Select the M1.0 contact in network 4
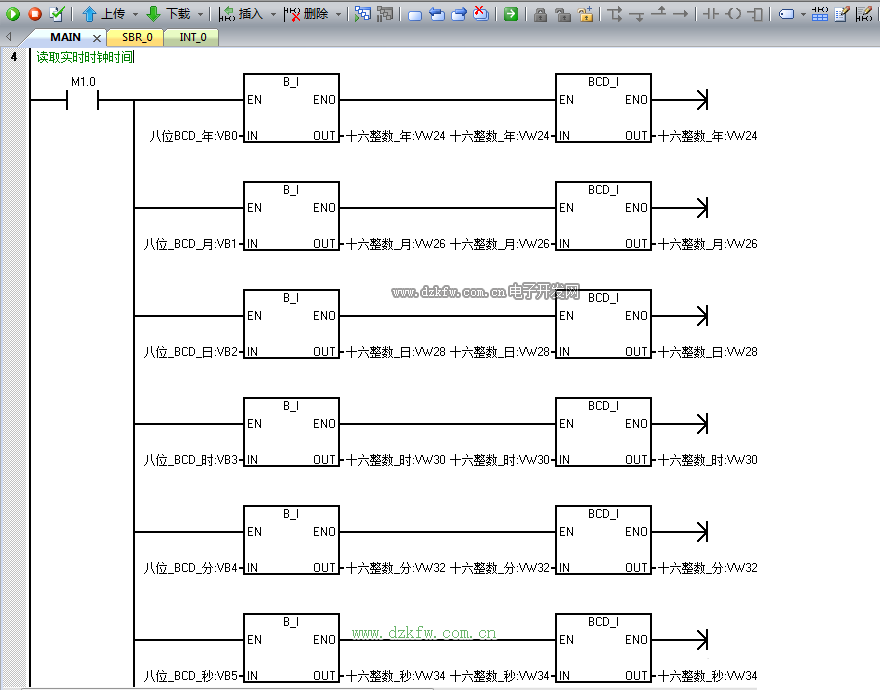The height and width of the screenshot is (690, 880). [x=82, y=100]
